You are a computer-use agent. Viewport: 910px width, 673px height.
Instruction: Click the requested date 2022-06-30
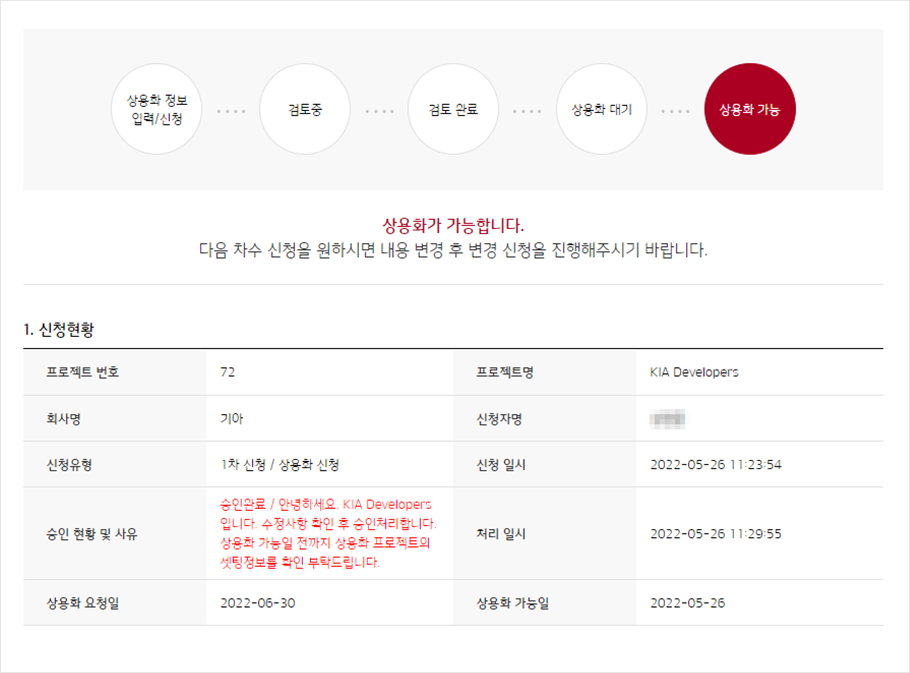point(258,603)
